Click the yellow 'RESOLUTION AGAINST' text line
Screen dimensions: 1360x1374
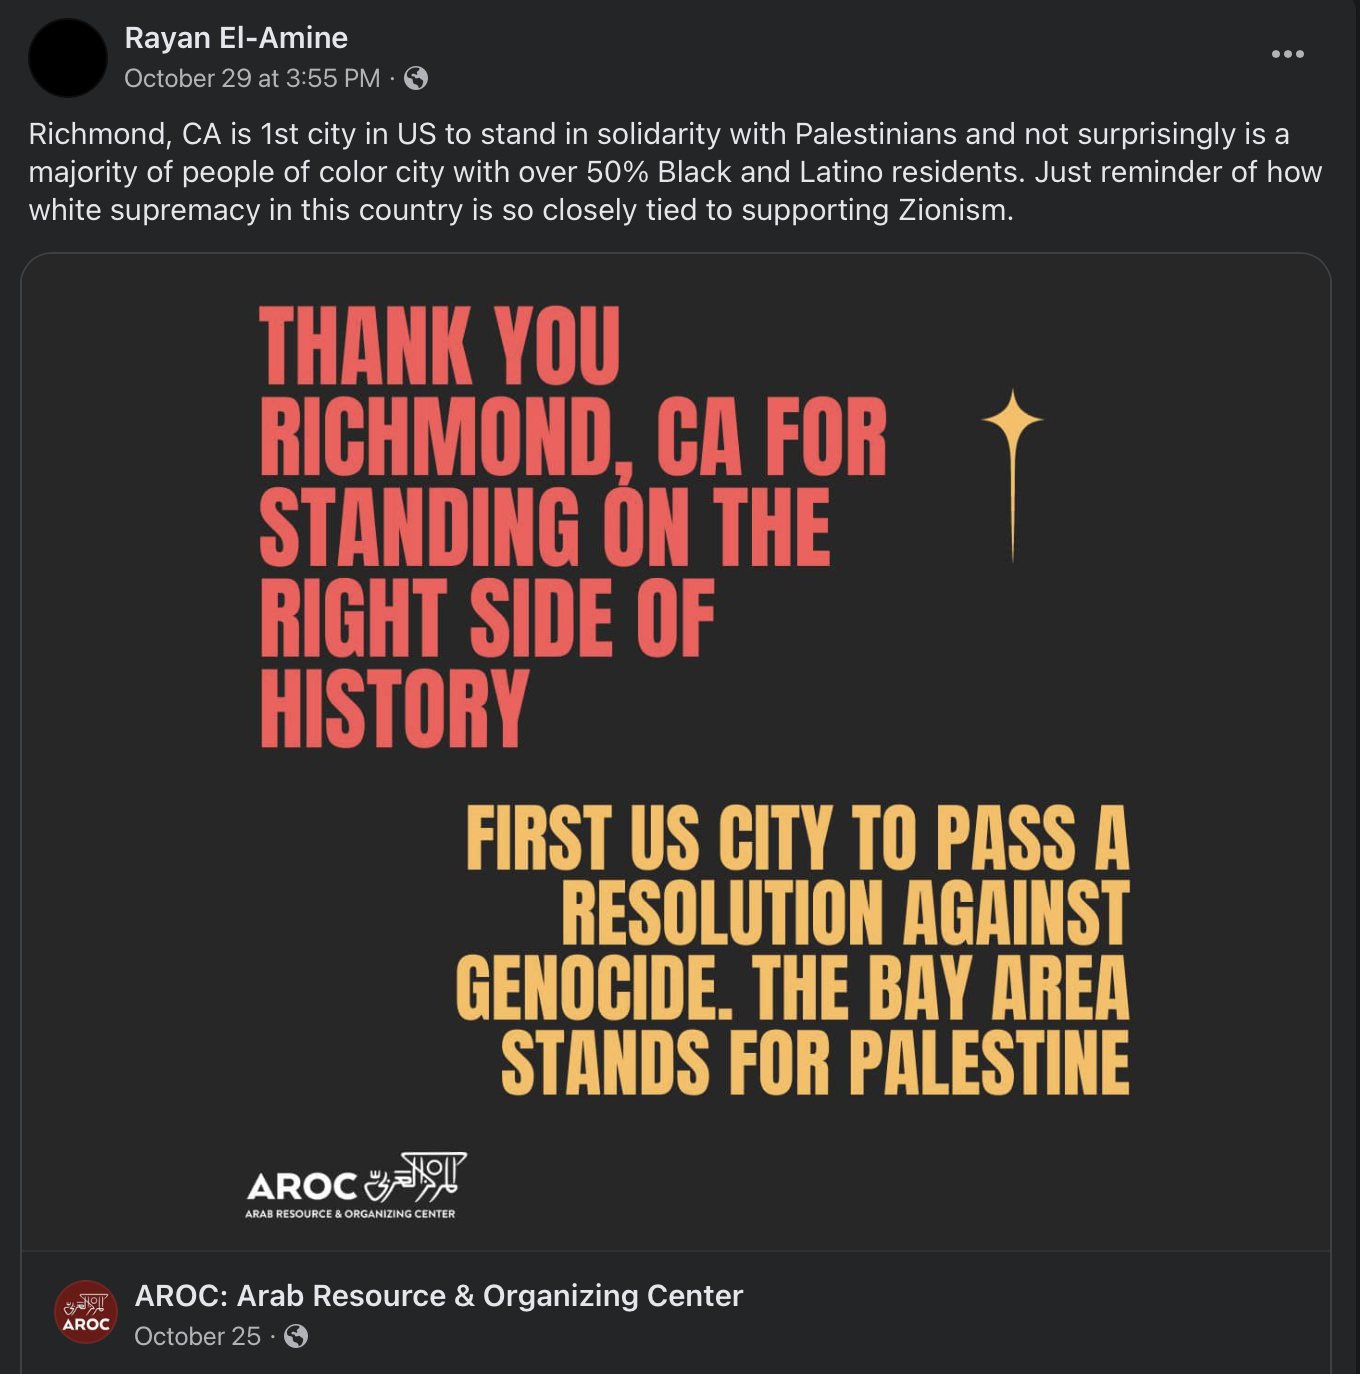[x=845, y=913]
